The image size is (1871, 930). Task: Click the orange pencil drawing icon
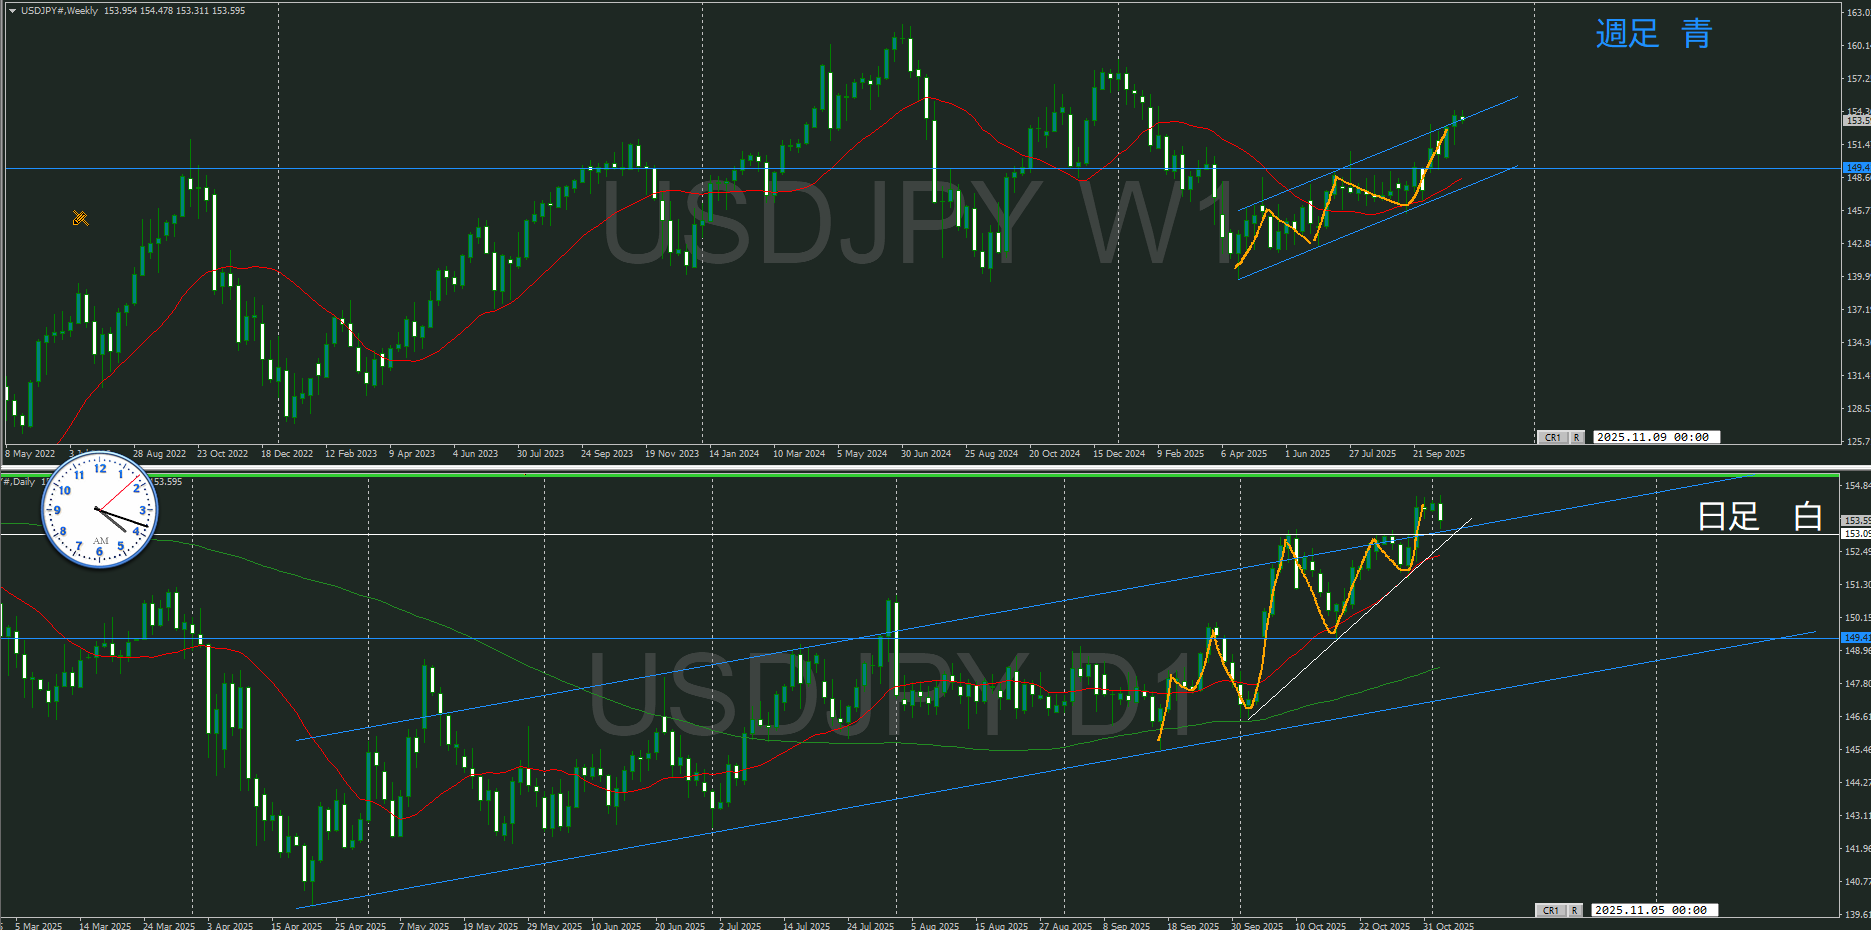pos(81,218)
